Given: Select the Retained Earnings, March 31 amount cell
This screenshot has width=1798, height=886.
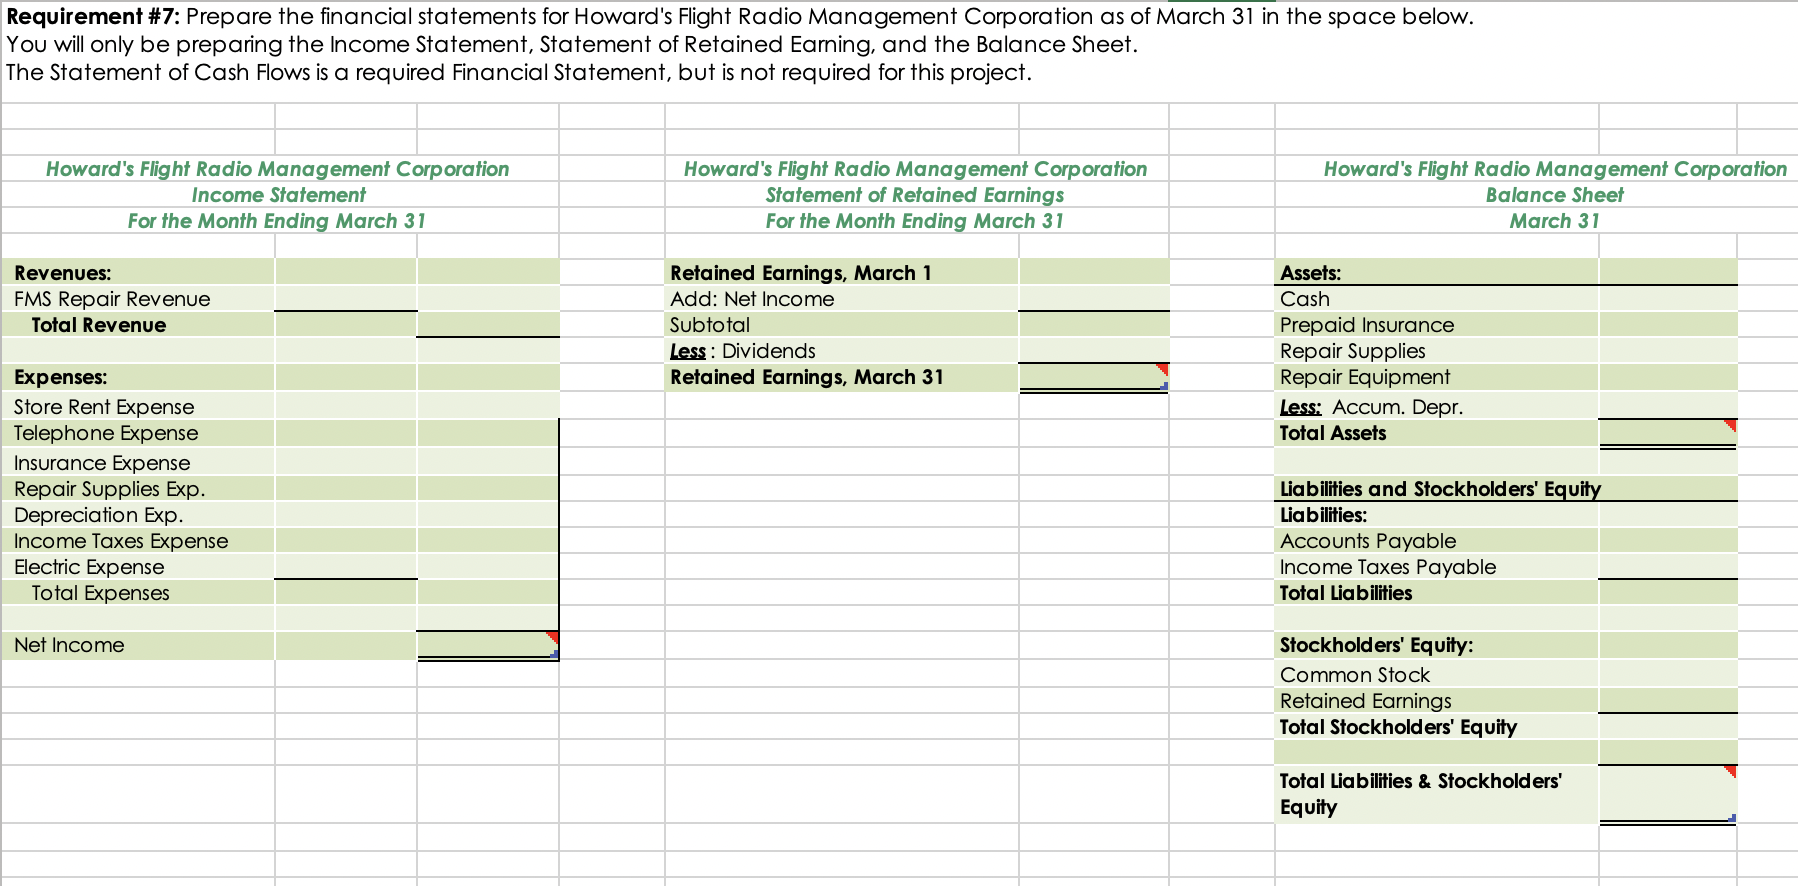Looking at the screenshot, I should [1094, 377].
